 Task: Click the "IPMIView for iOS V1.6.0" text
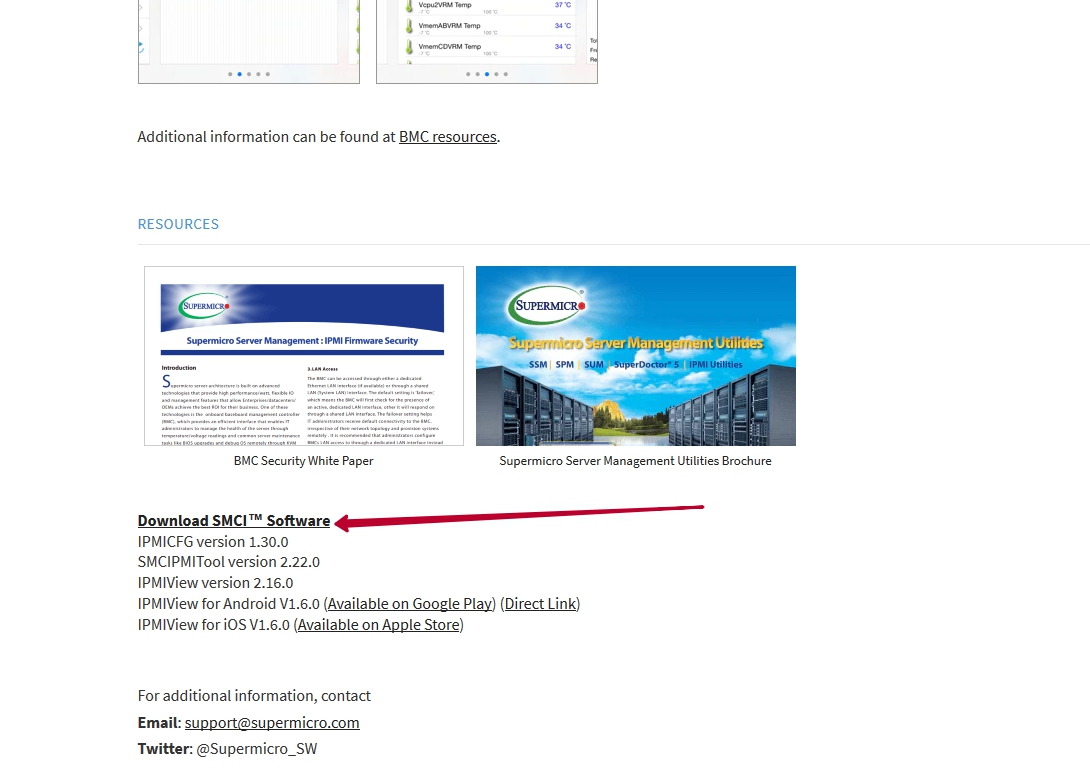coord(213,624)
